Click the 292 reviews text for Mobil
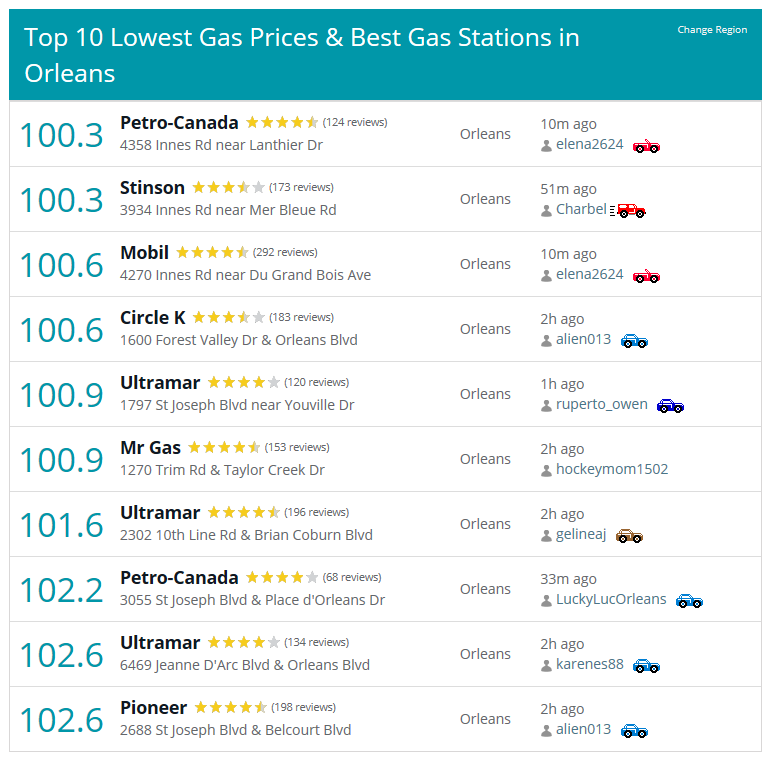This screenshot has width=771, height=762. click(285, 252)
